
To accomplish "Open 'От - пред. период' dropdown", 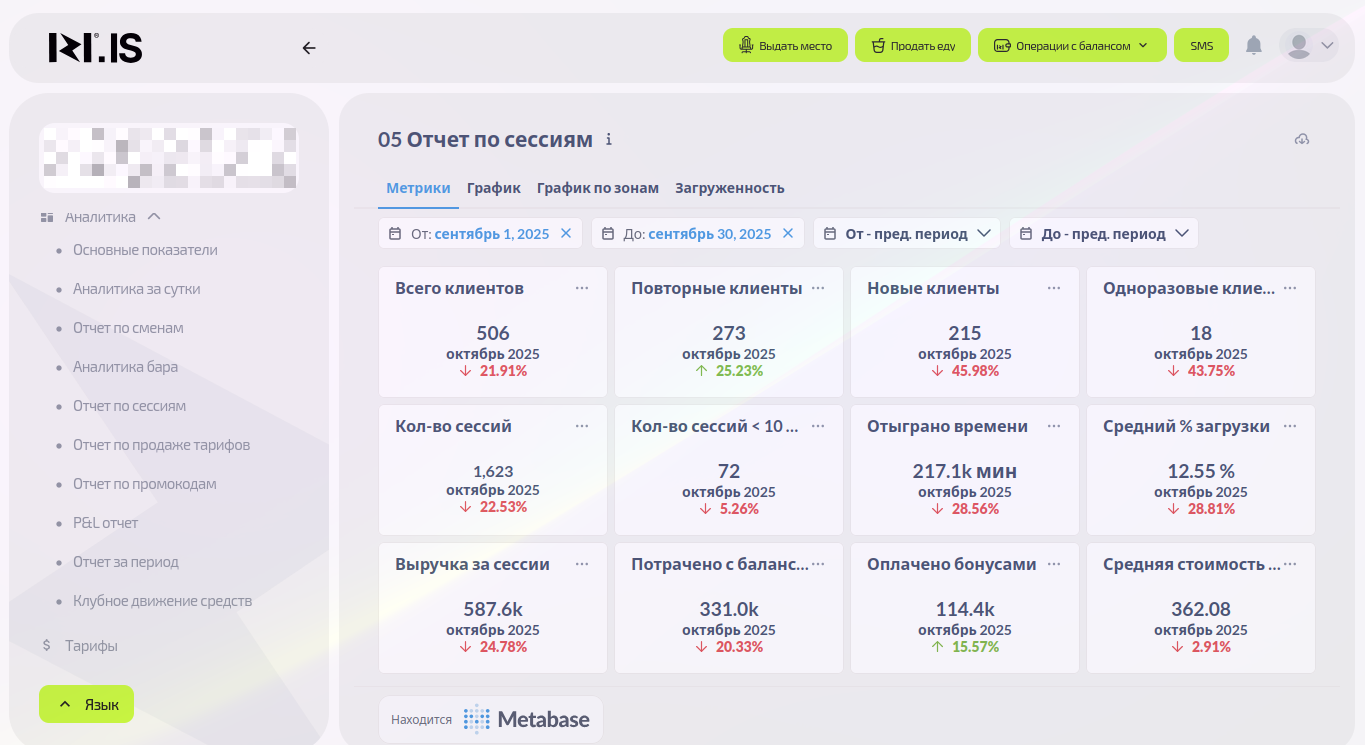I will (x=906, y=233).
